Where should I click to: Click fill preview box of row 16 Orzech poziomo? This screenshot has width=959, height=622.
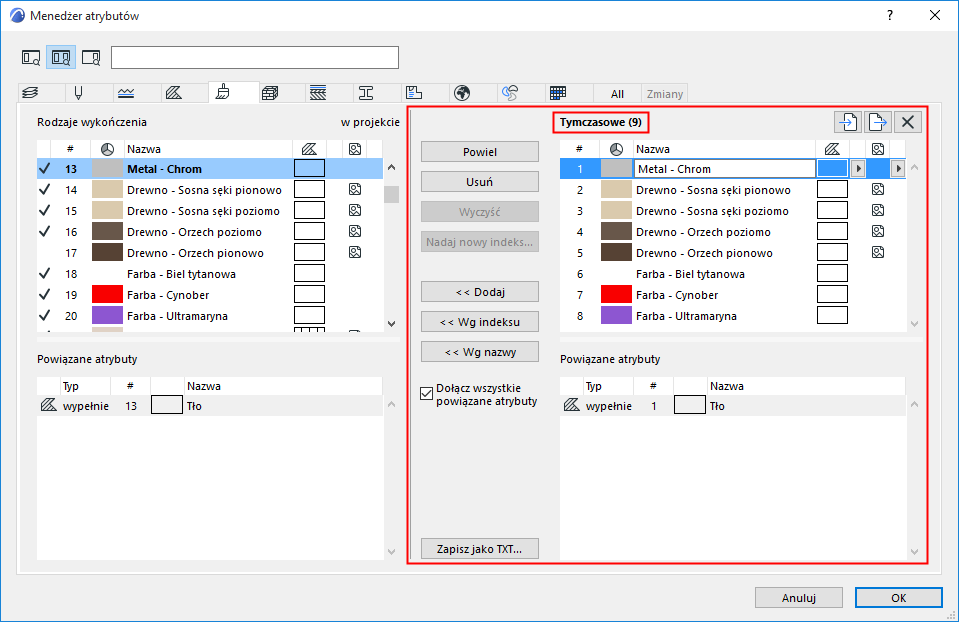tap(309, 232)
